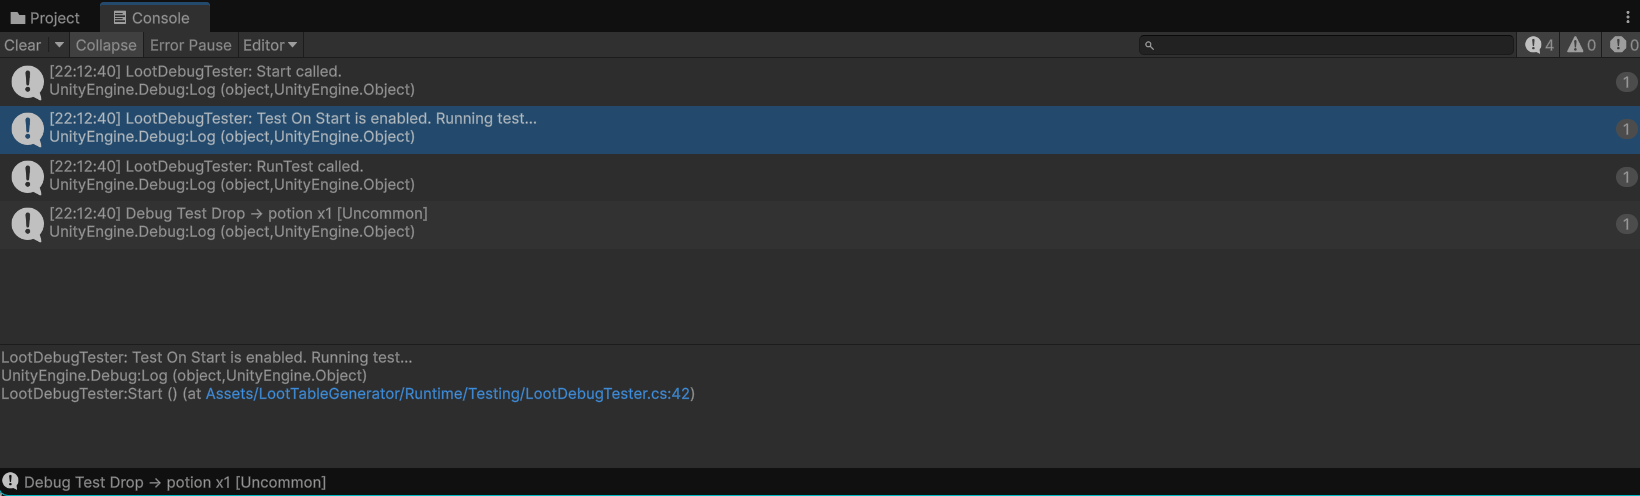Open the LootDebugTester.cs:42 source link
The height and width of the screenshot is (496, 1640).
[x=447, y=394]
